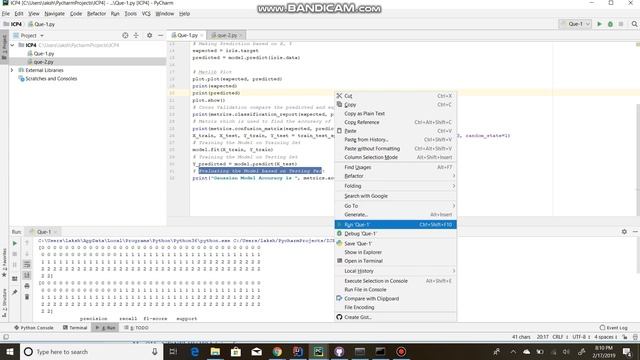
Task: Open the Python Console tool window
Action: pyautogui.click(x=34, y=328)
